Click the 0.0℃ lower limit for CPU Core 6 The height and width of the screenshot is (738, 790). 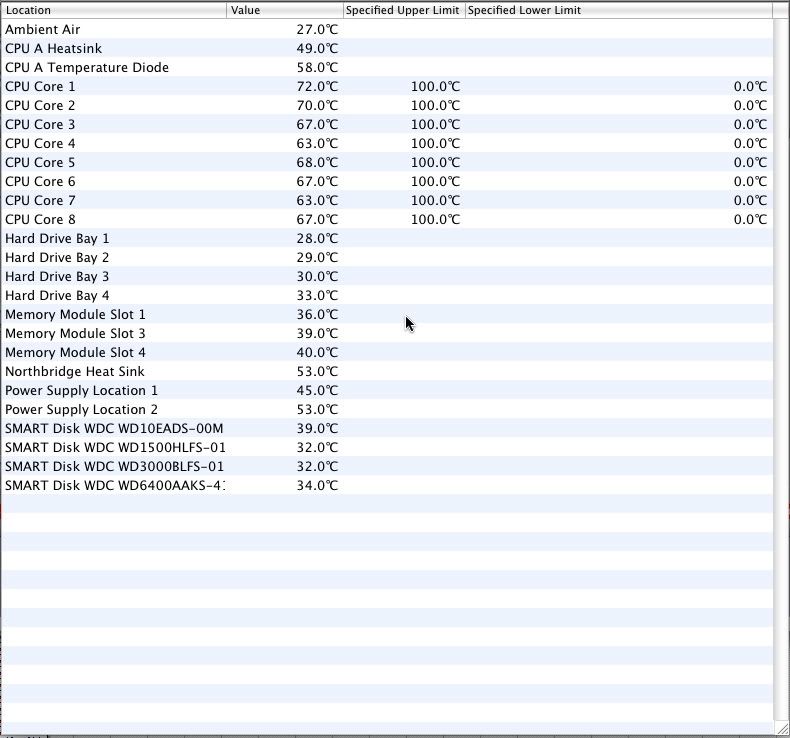[x=750, y=181]
